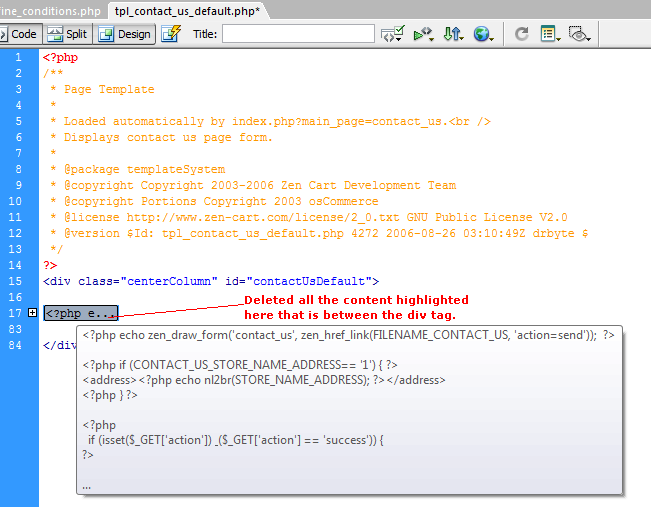Select the collapsed <?php e... code block
Viewport: 651px width, 507px height.
tap(81, 313)
